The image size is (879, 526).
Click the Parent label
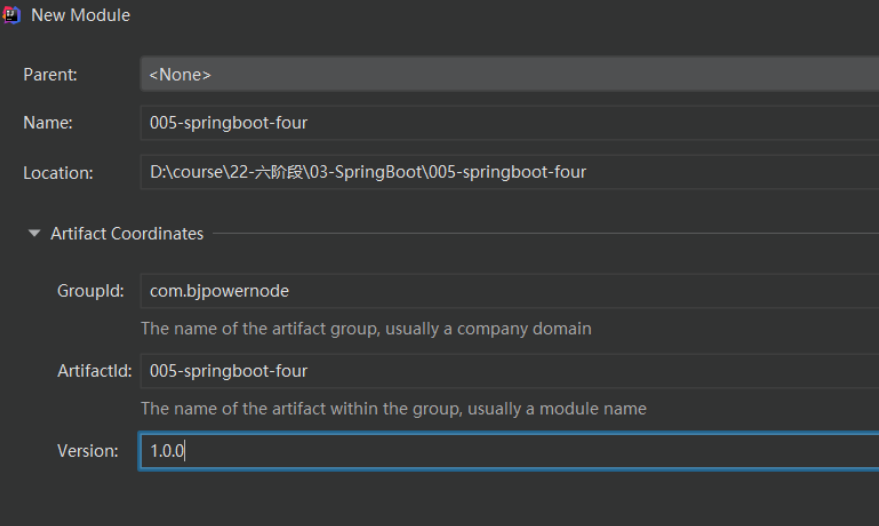click(x=50, y=74)
